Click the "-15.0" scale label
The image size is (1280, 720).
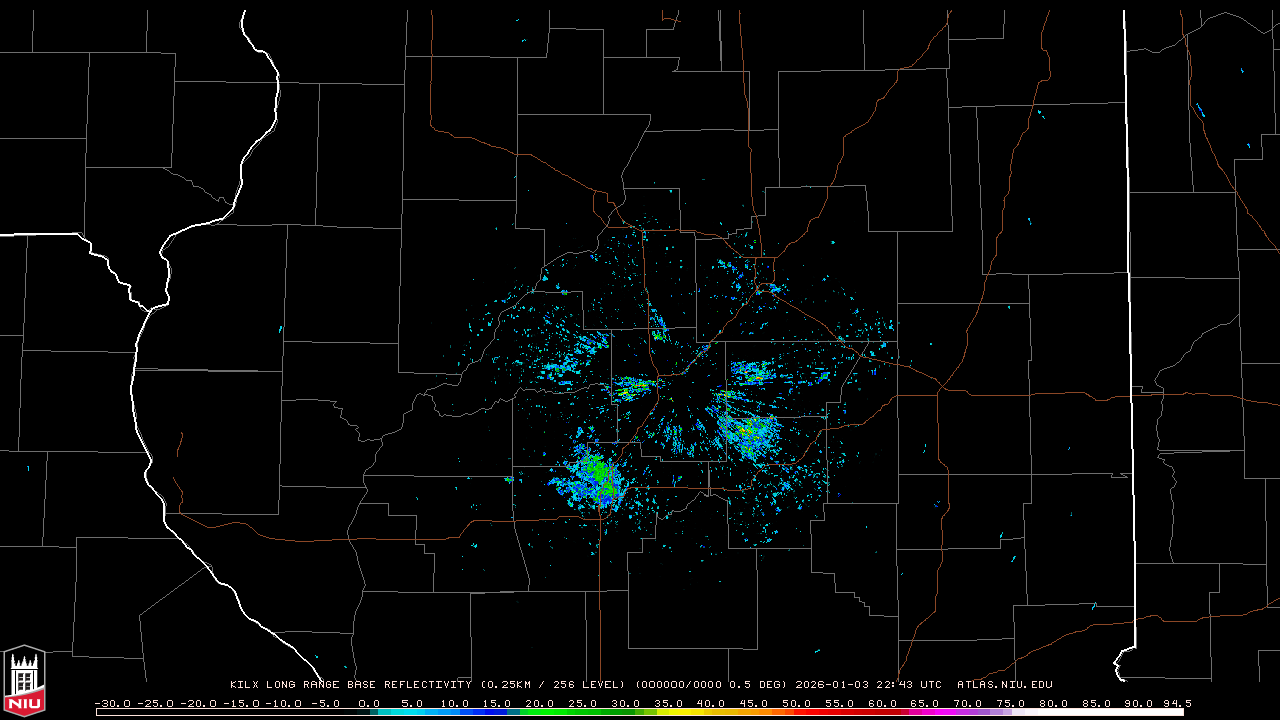240,703
